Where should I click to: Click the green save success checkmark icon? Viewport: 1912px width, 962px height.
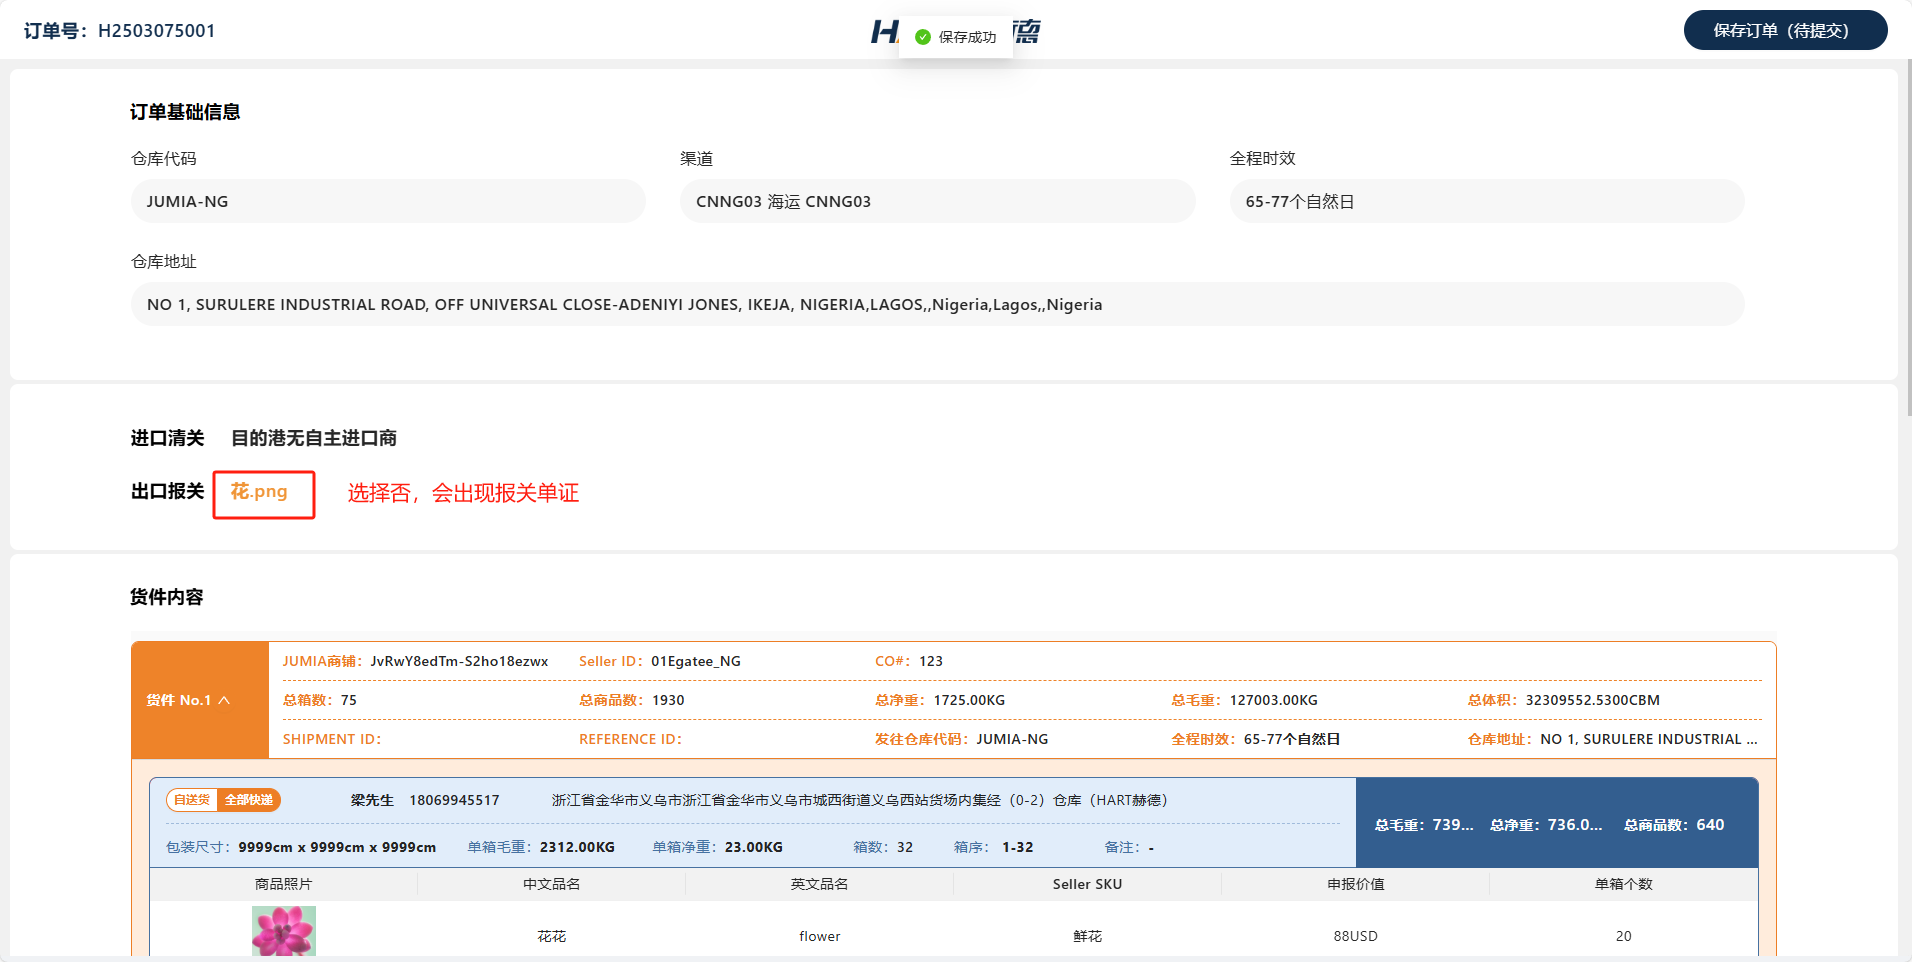click(923, 37)
